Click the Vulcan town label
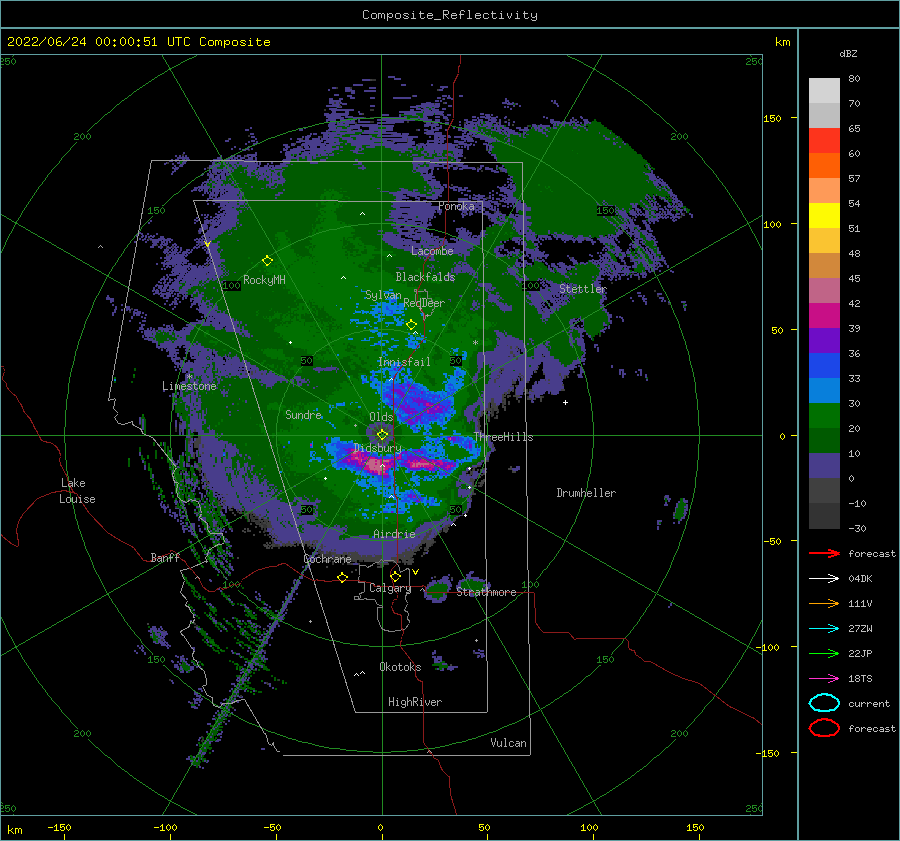The height and width of the screenshot is (841, 900). click(508, 743)
